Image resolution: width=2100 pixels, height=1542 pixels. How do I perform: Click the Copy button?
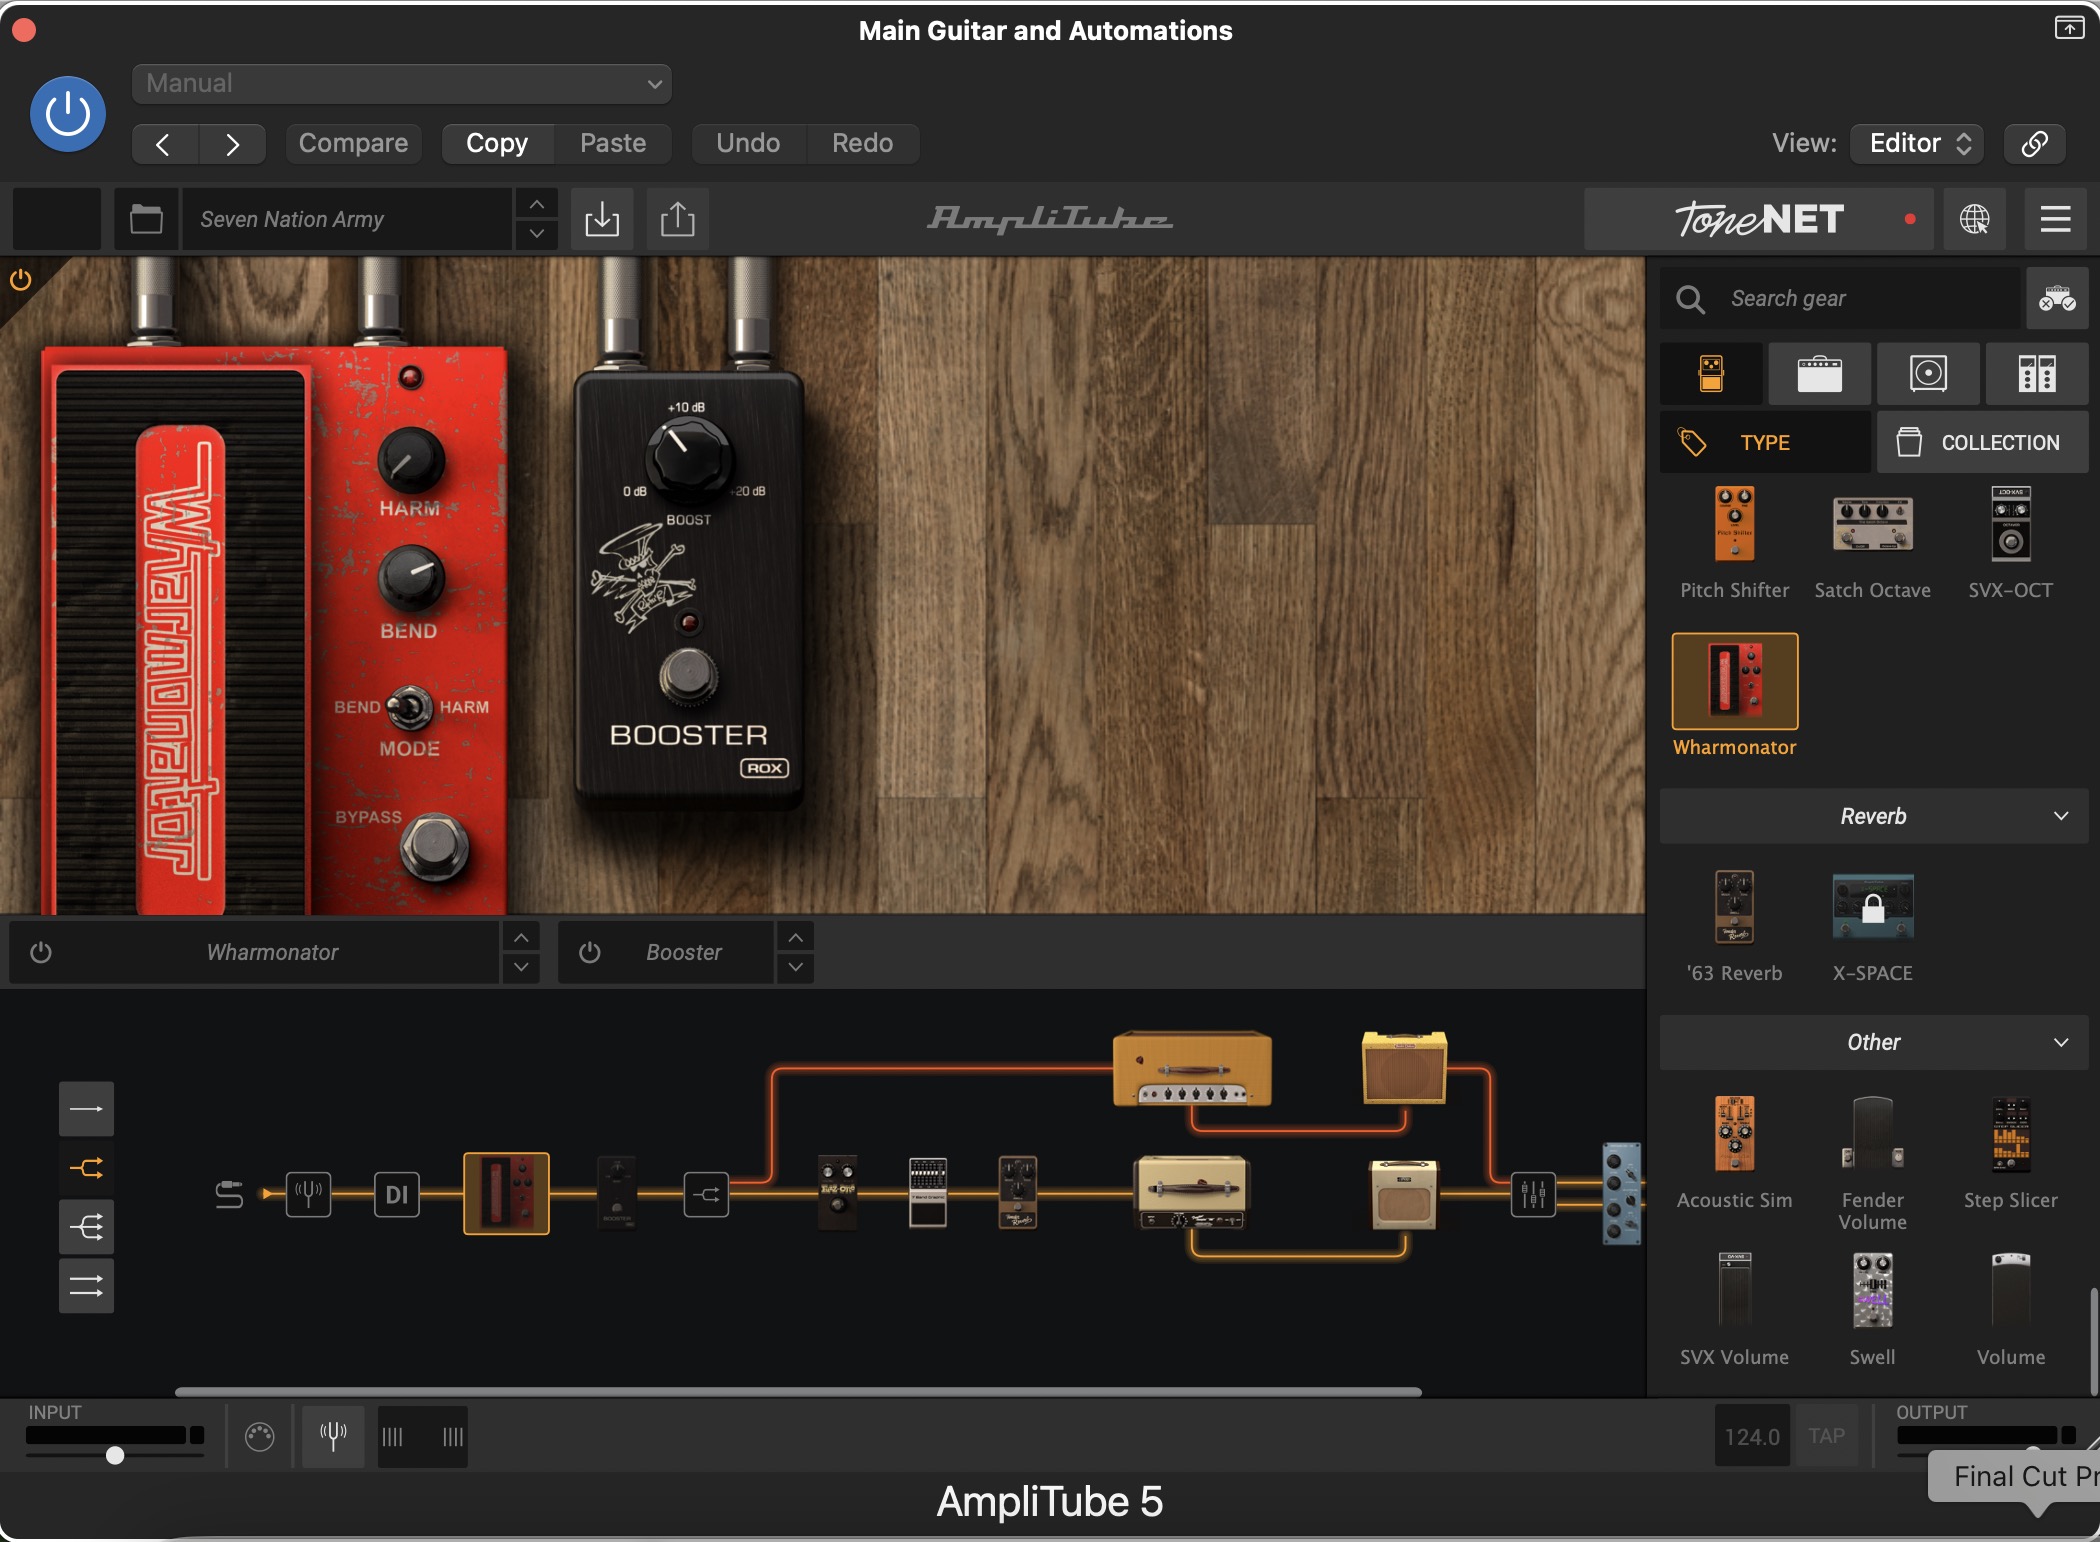[497, 144]
